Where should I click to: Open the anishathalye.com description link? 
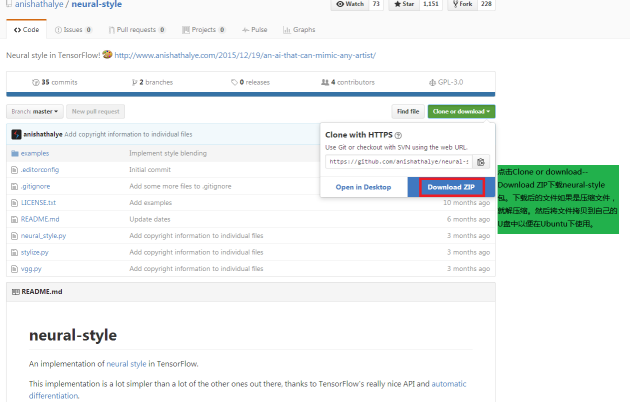click(245, 55)
